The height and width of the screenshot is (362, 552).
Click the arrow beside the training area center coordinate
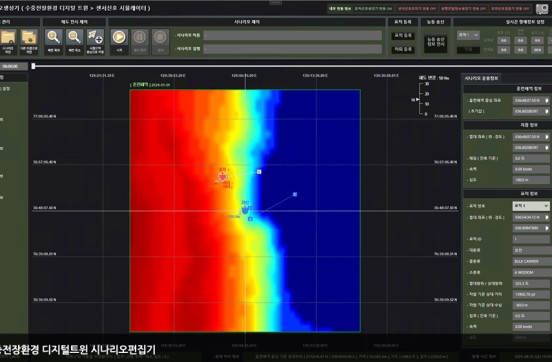coord(546,100)
